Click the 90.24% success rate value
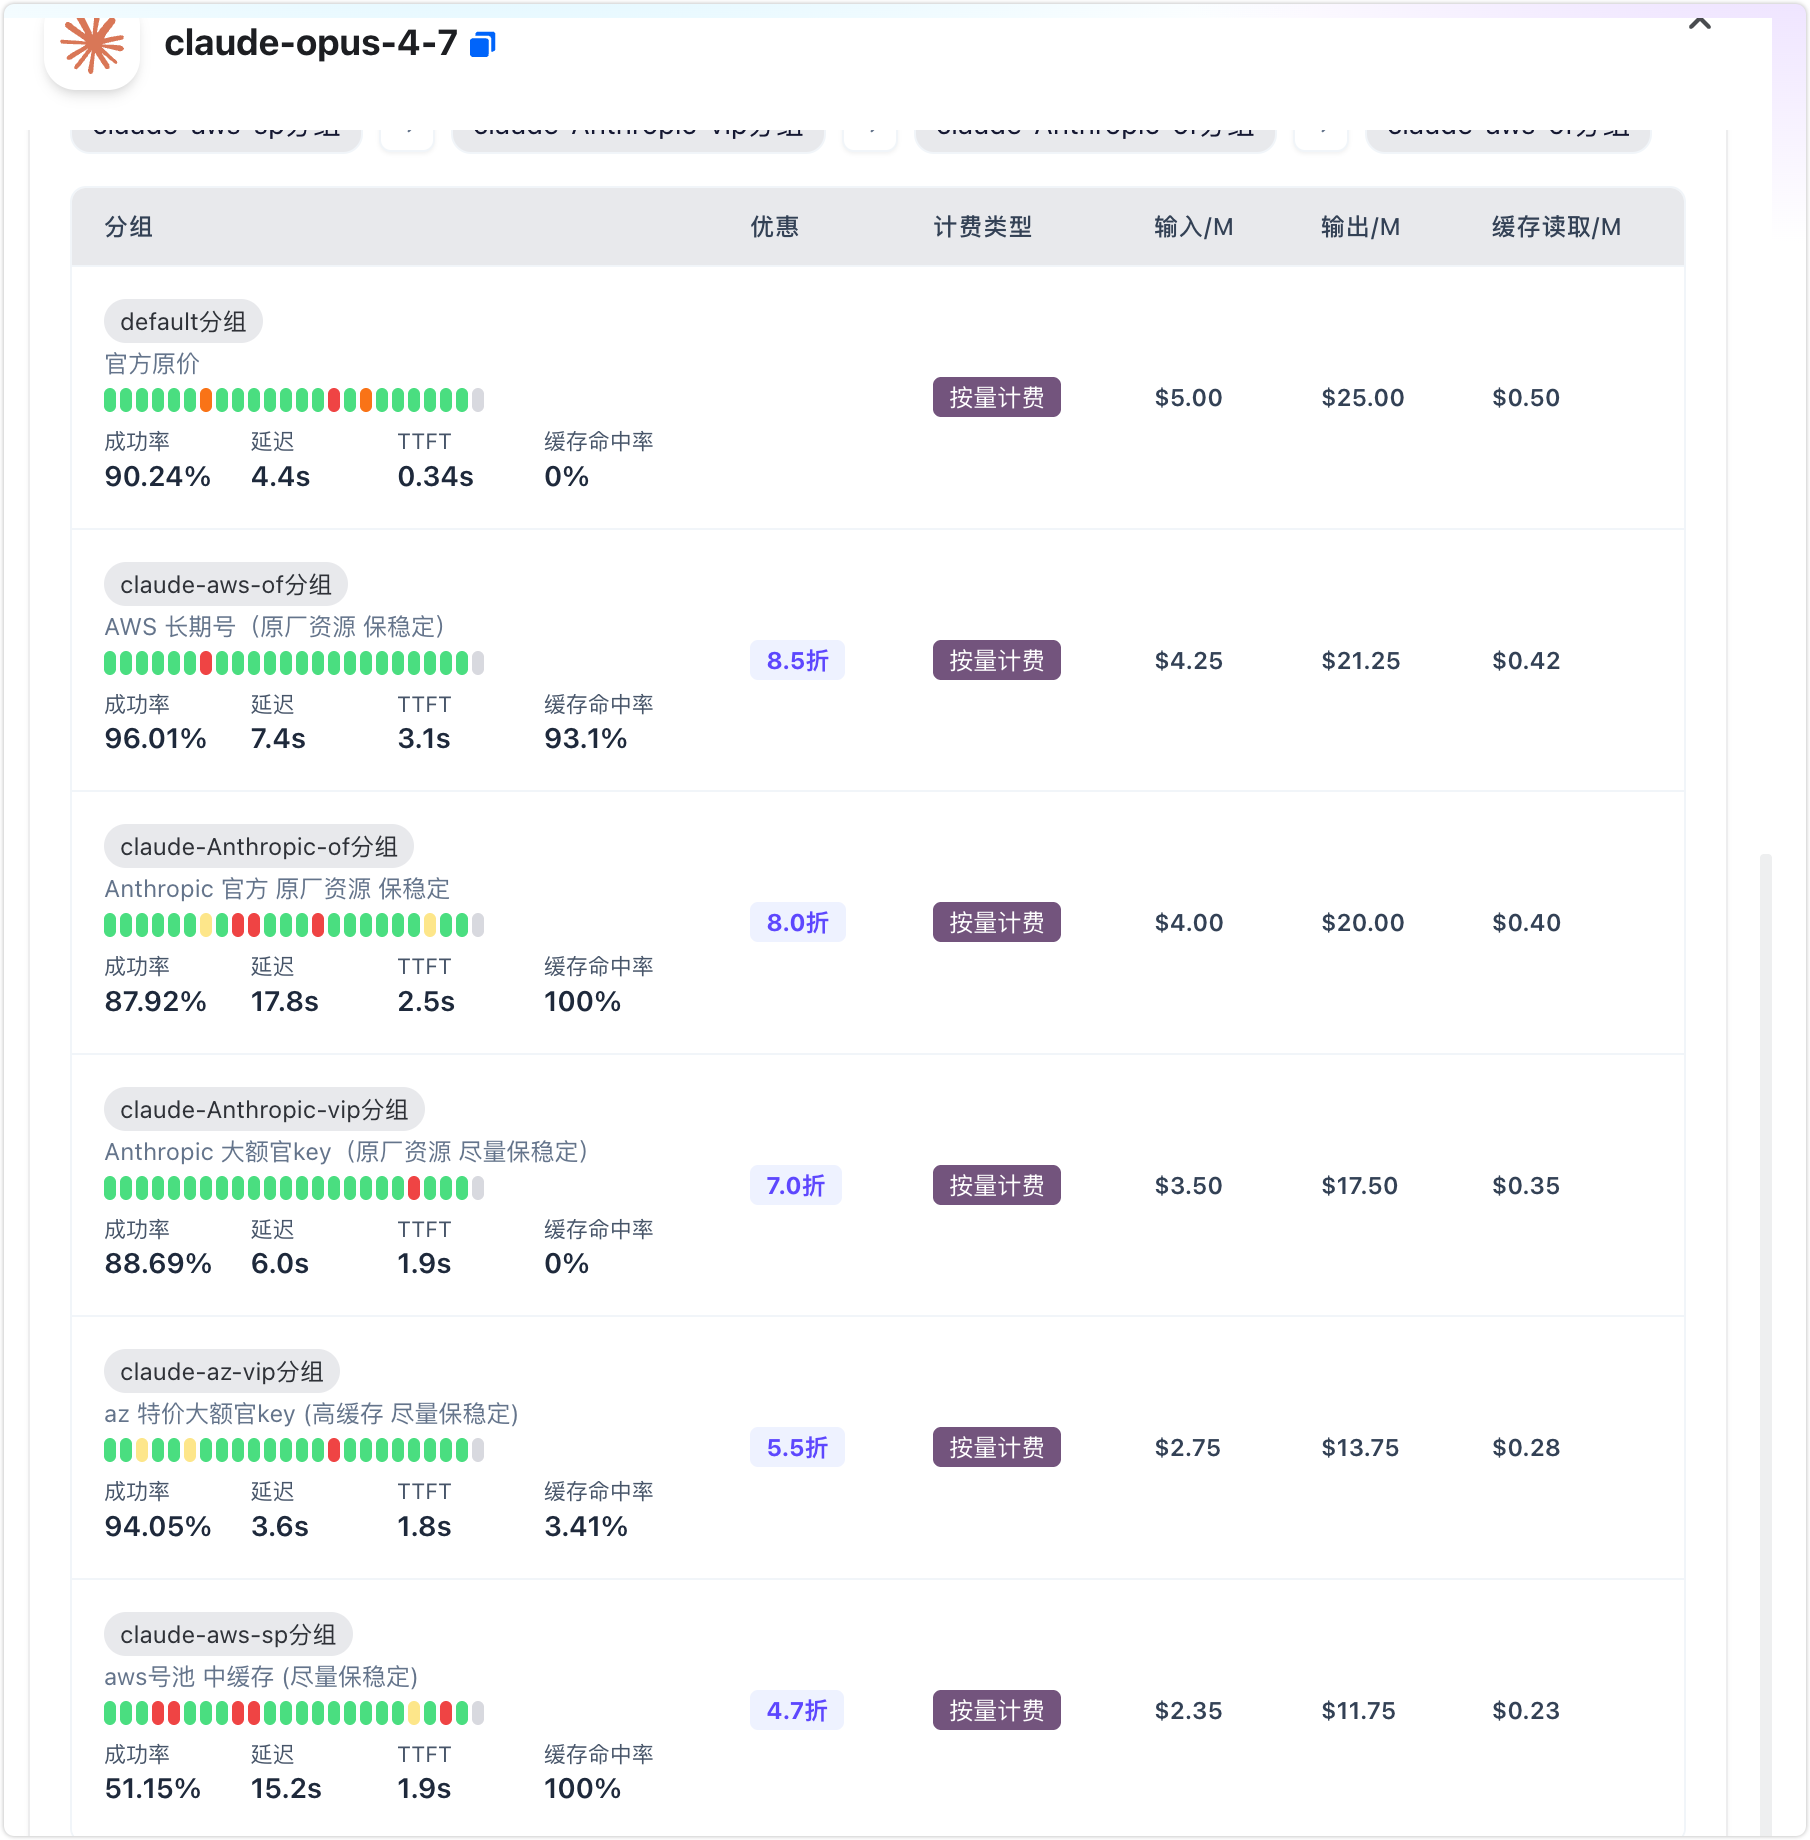The width and height of the screenshot is (1810, 1840). tap(157, 476)
